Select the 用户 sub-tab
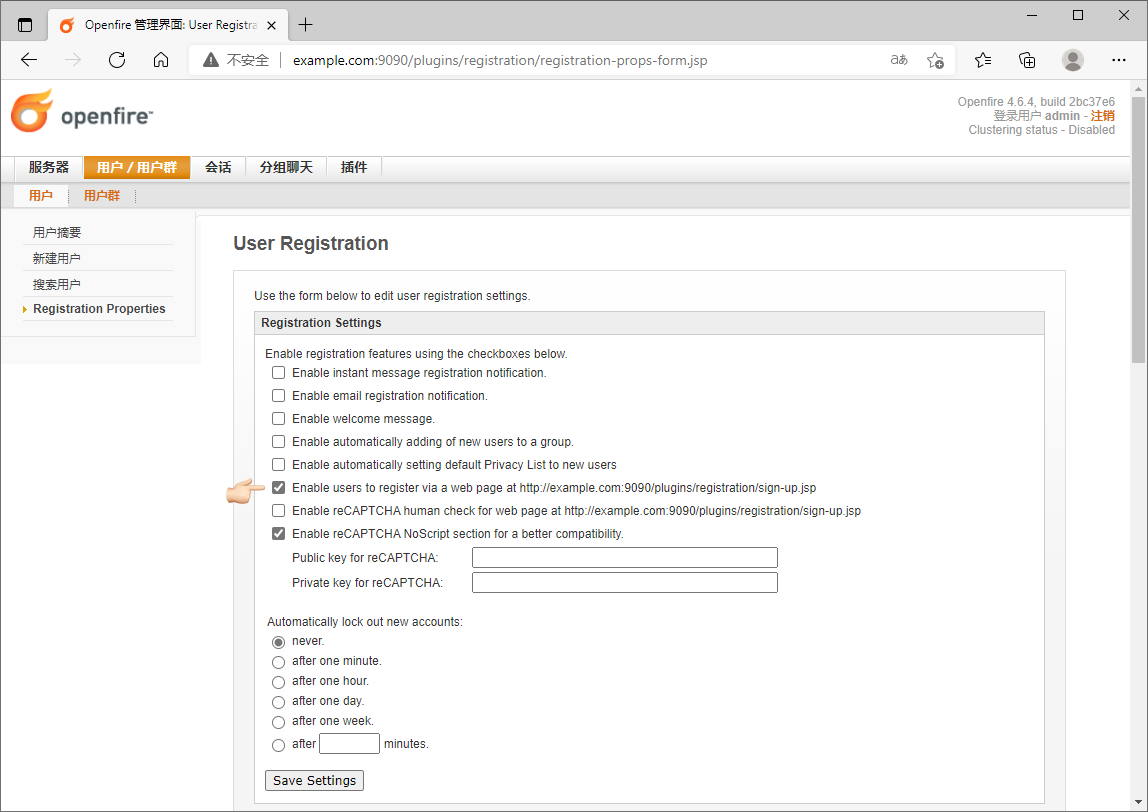Screen dimensions: 1148x812 pyautogui.click(x=41, y=195)
